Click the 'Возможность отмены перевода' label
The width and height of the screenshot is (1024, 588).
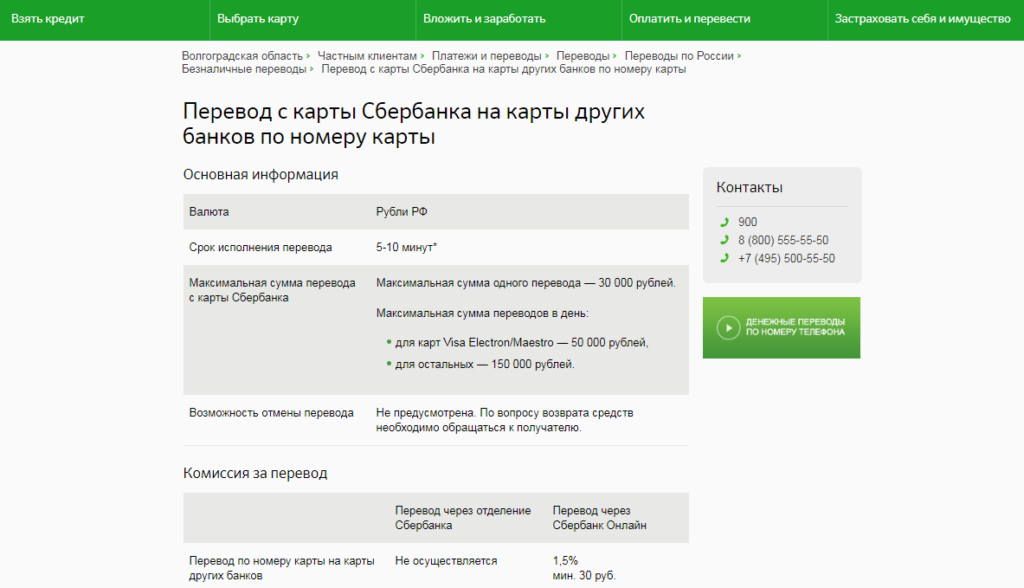[x=272, y=413]
